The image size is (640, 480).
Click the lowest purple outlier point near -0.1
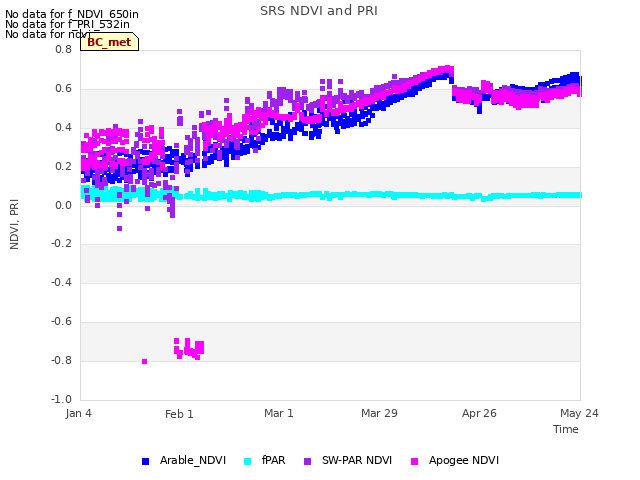(x=120, y=229)
